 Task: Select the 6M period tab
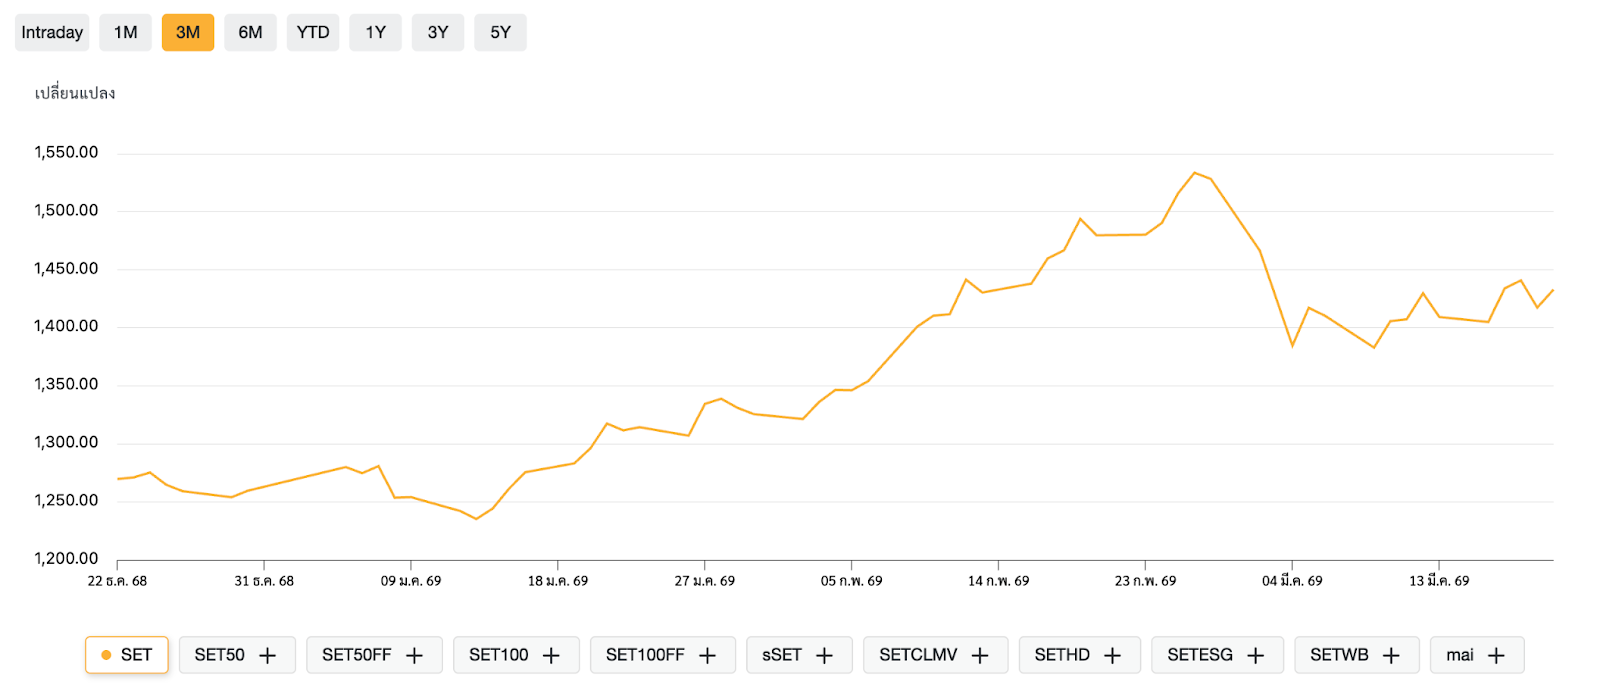click(x=250, y=33)
